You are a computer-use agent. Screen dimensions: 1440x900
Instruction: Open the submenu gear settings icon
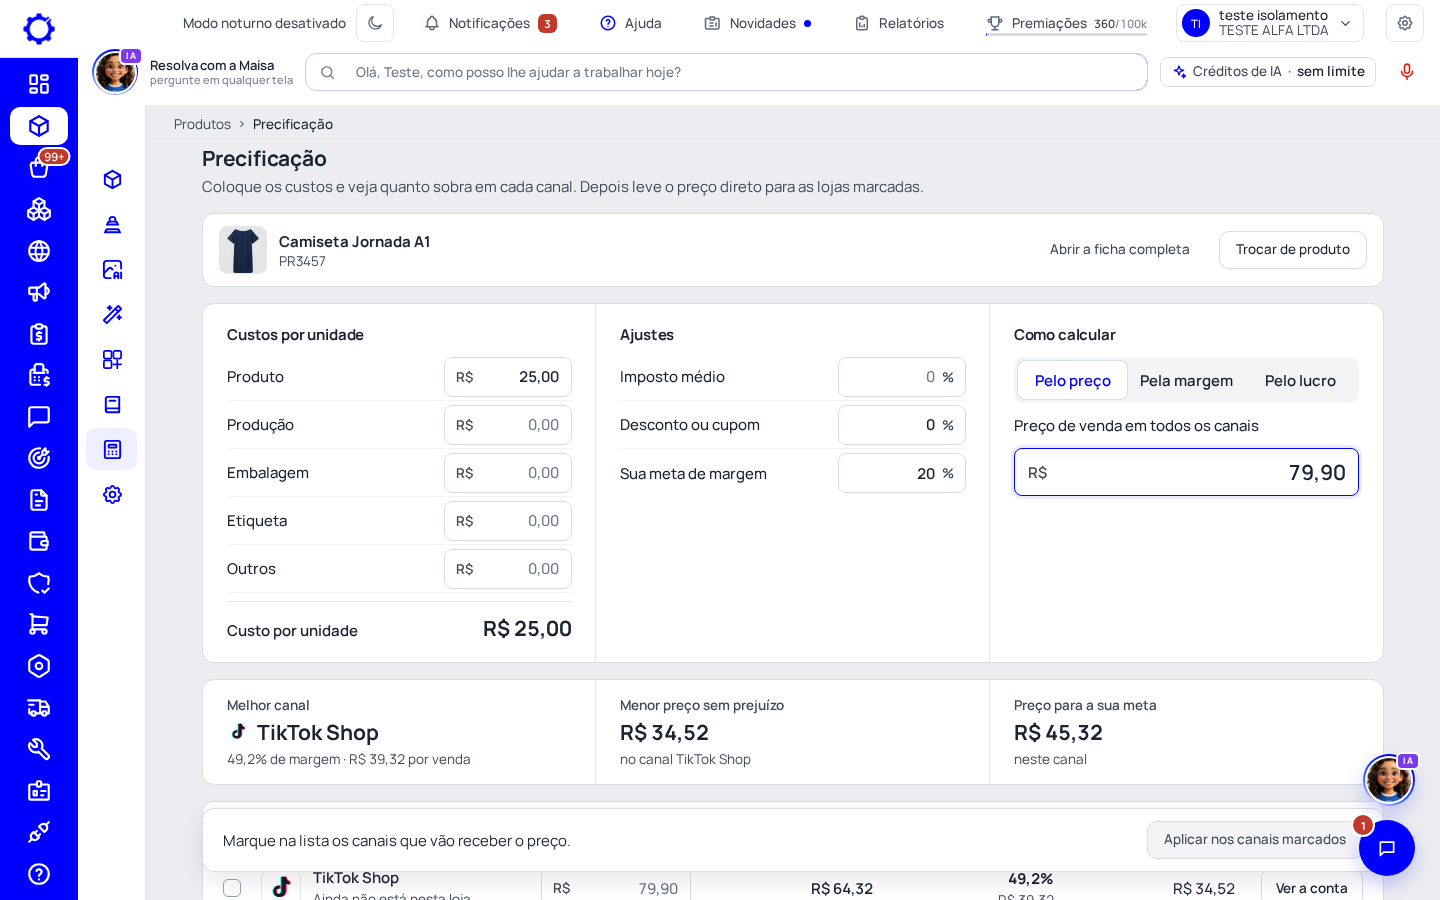[112, 494]
